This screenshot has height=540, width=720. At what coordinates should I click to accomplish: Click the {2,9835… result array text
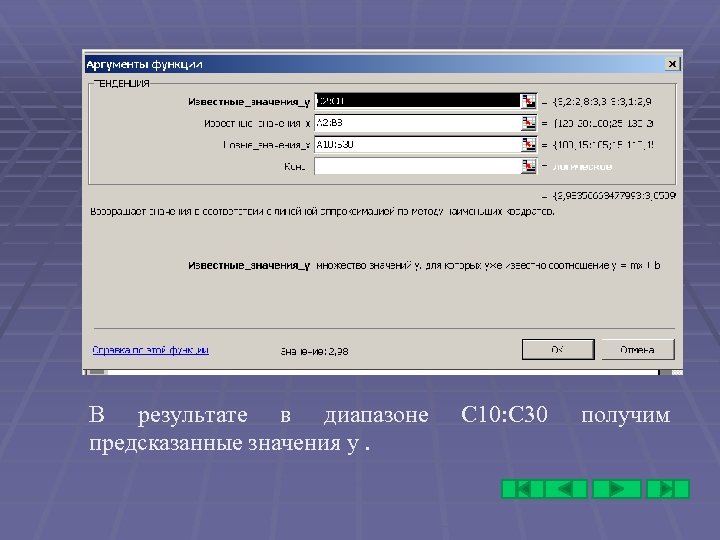pos(614,196)
